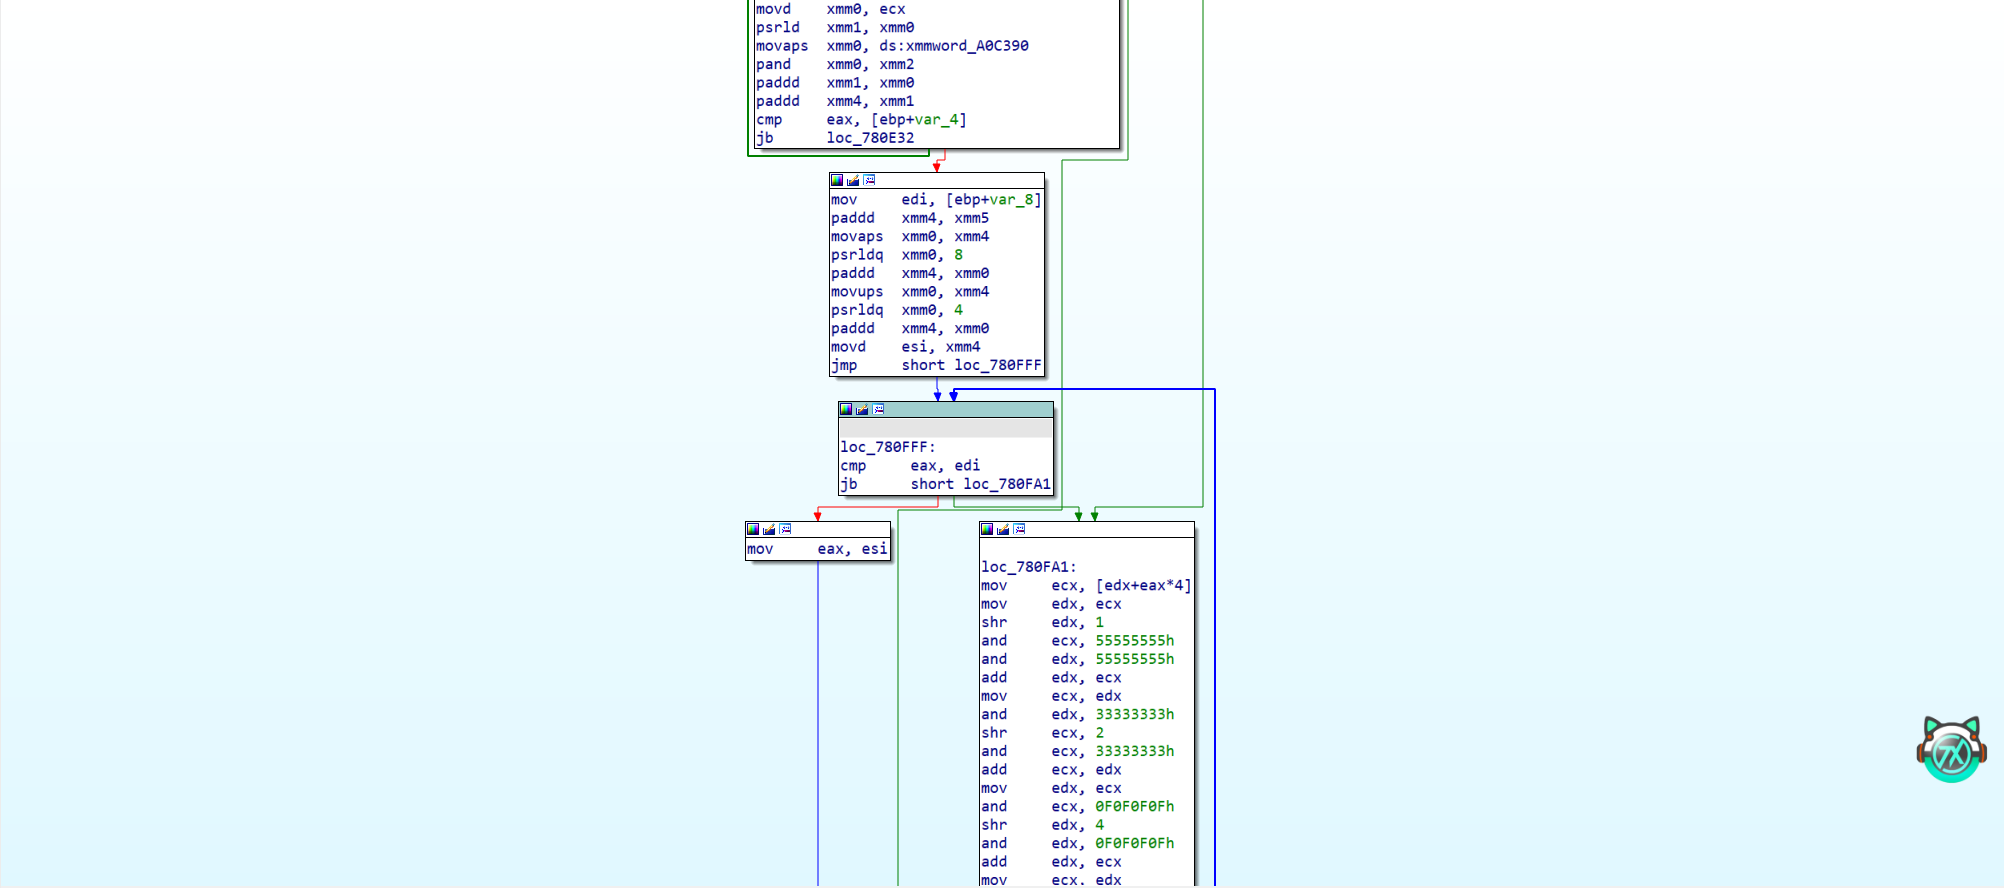Click the 'psrld xmm1, xmm0' instruction

click(835, 28)
